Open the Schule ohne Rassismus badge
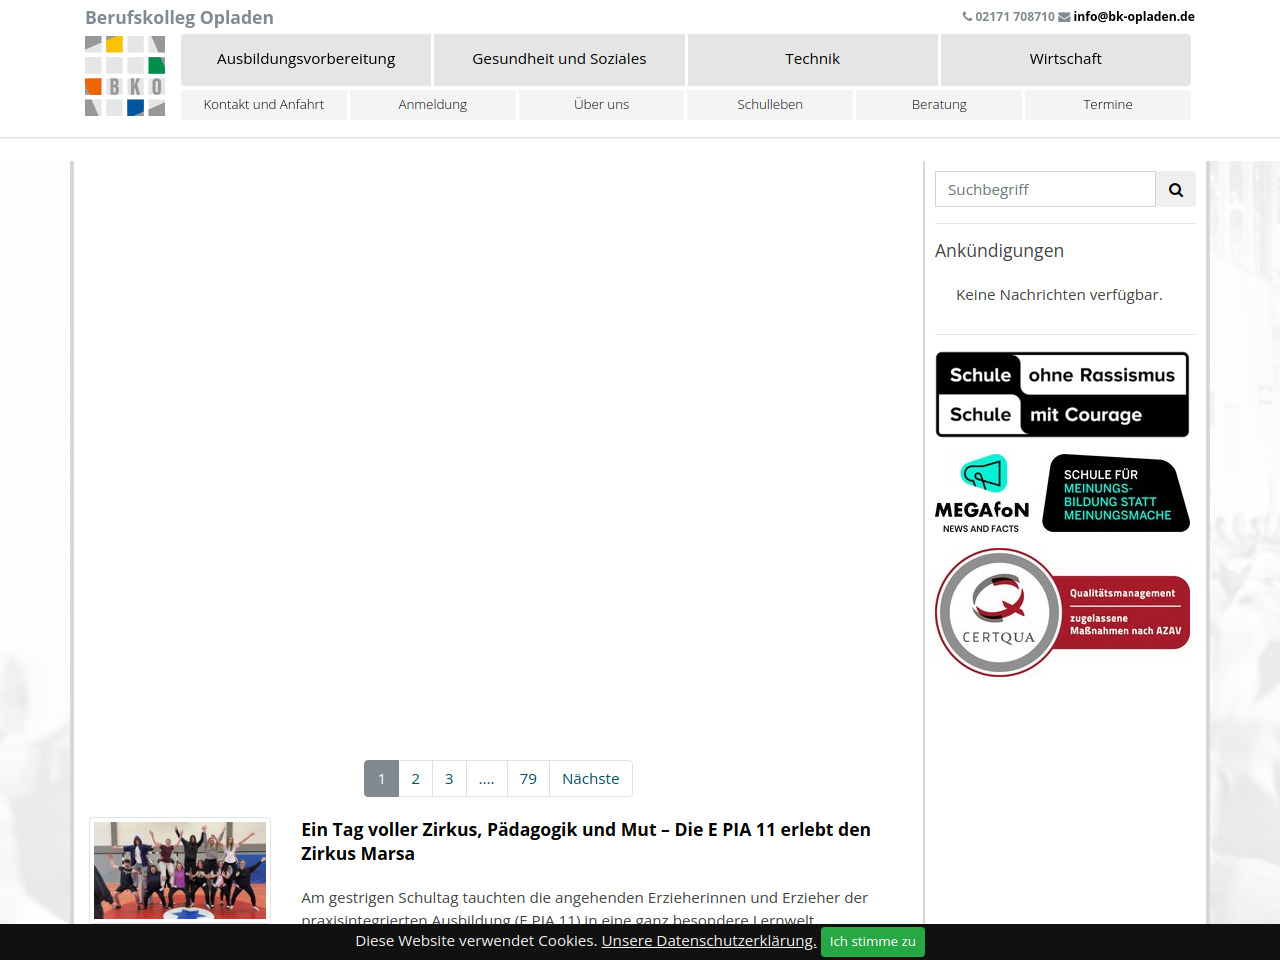The width and height of the screenshot is (1280, 960). (1062, 395)
